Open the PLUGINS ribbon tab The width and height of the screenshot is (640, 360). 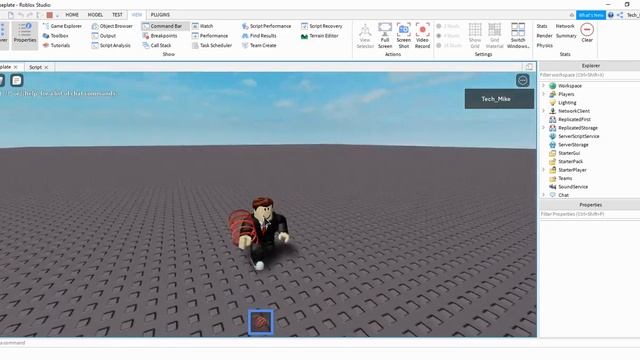click(x=160, y=15)
